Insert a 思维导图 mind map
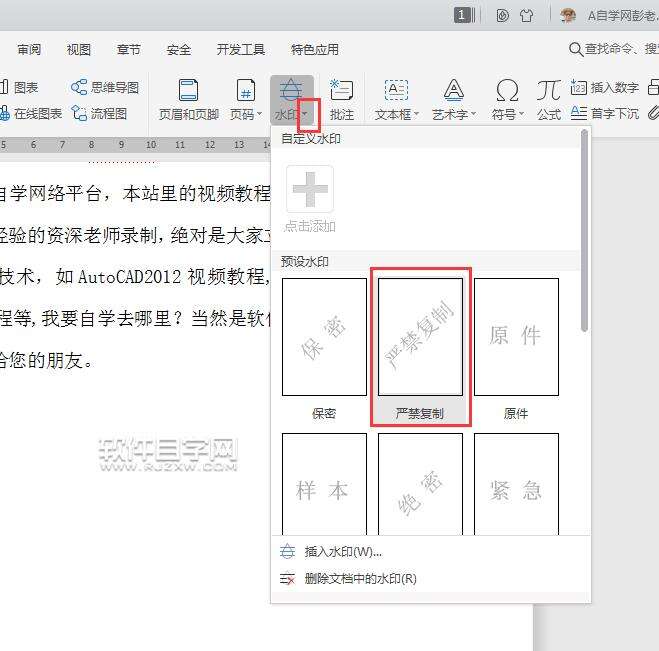Image resolution: width=659 pixels, height=651 pixels. click(x=105, y=87)
